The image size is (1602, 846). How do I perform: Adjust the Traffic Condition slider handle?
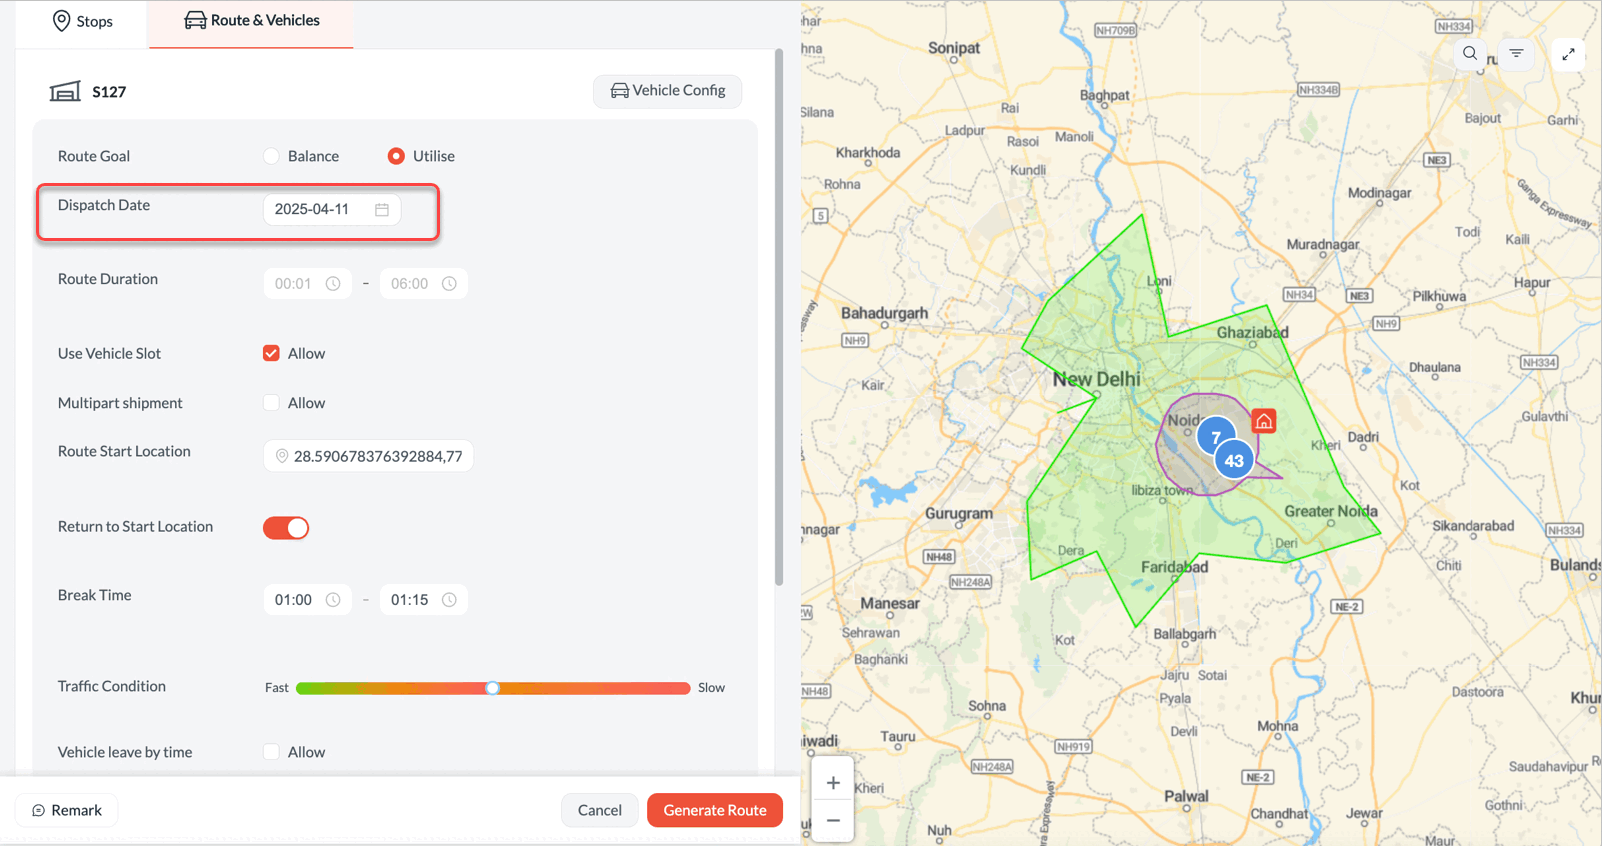tap(492, 688)
